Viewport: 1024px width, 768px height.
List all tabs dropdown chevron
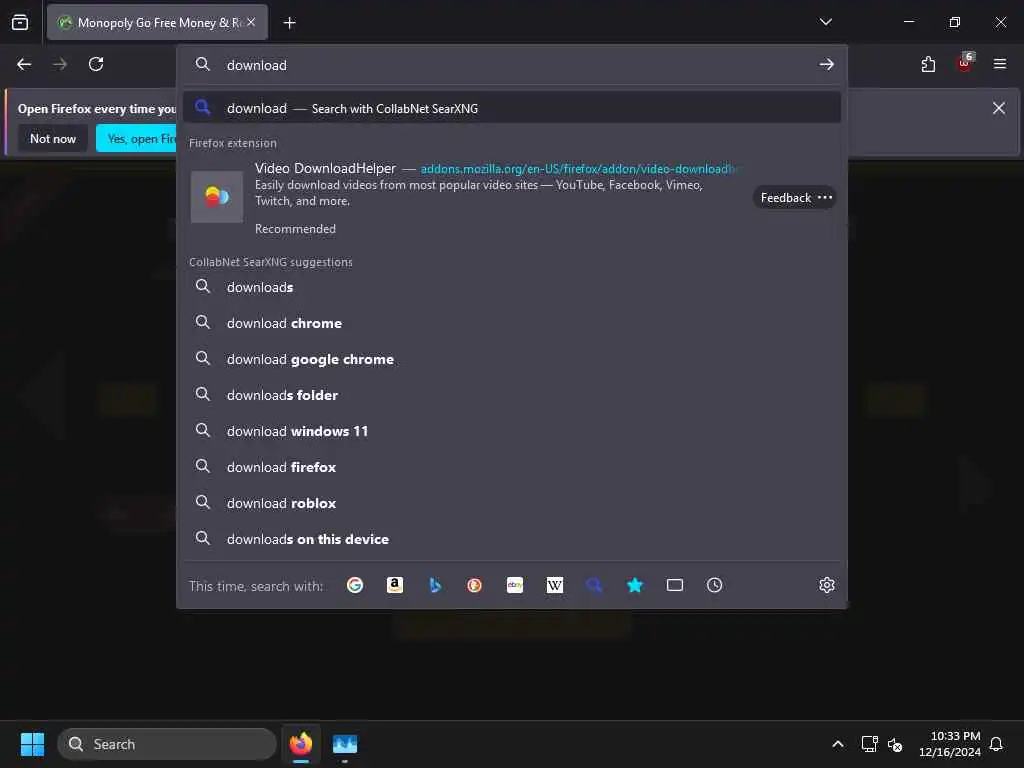(x=825, y=22)
